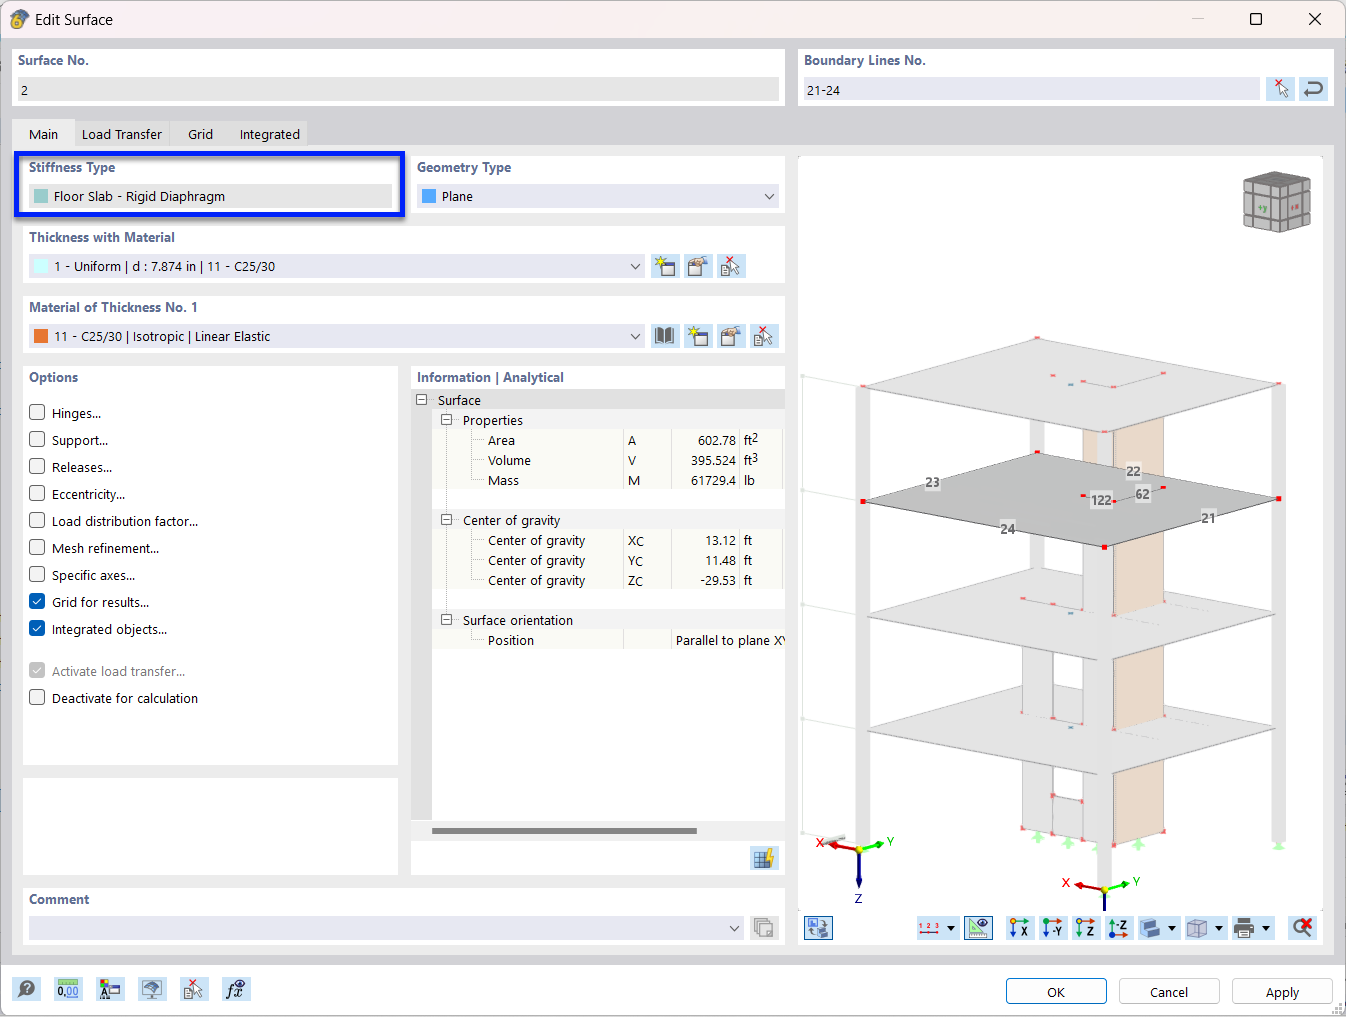Click the thickness row's red-X cursor icon
The width and height of the screenshot is (1346, 1017).
[x=731, y=266]
